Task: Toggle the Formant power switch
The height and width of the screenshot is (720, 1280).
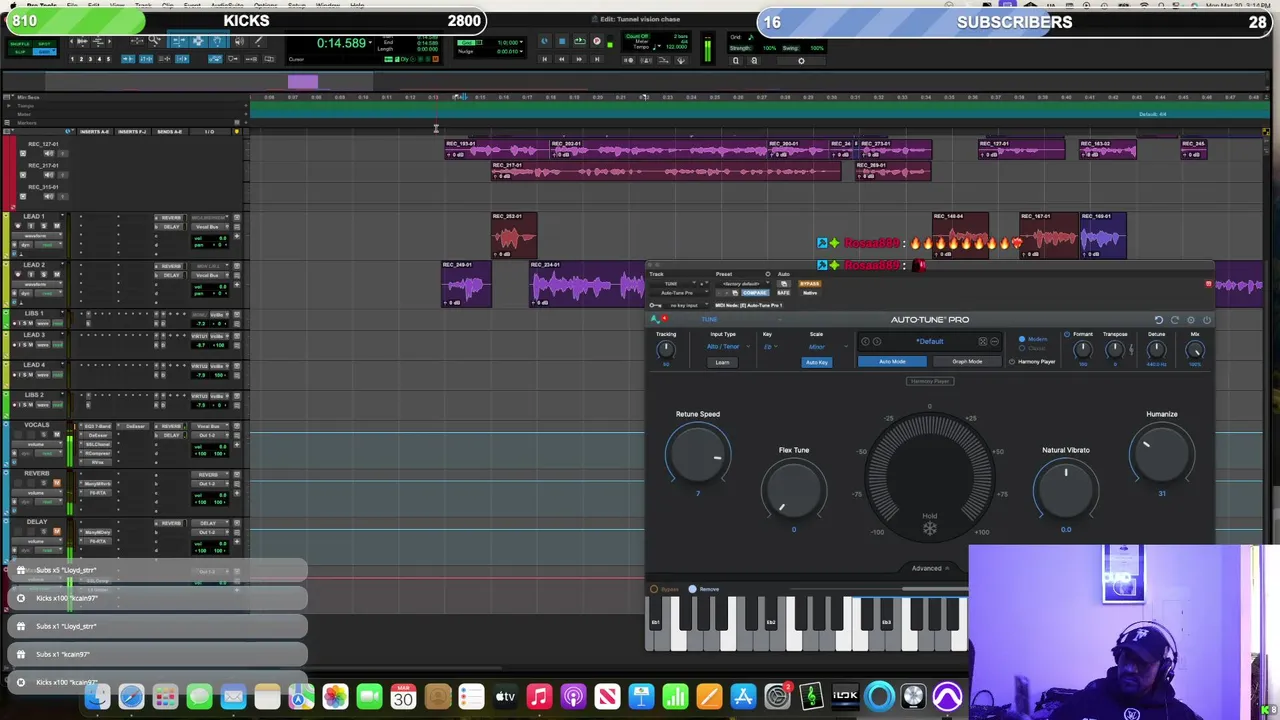Action: (x=1067, y=334)
